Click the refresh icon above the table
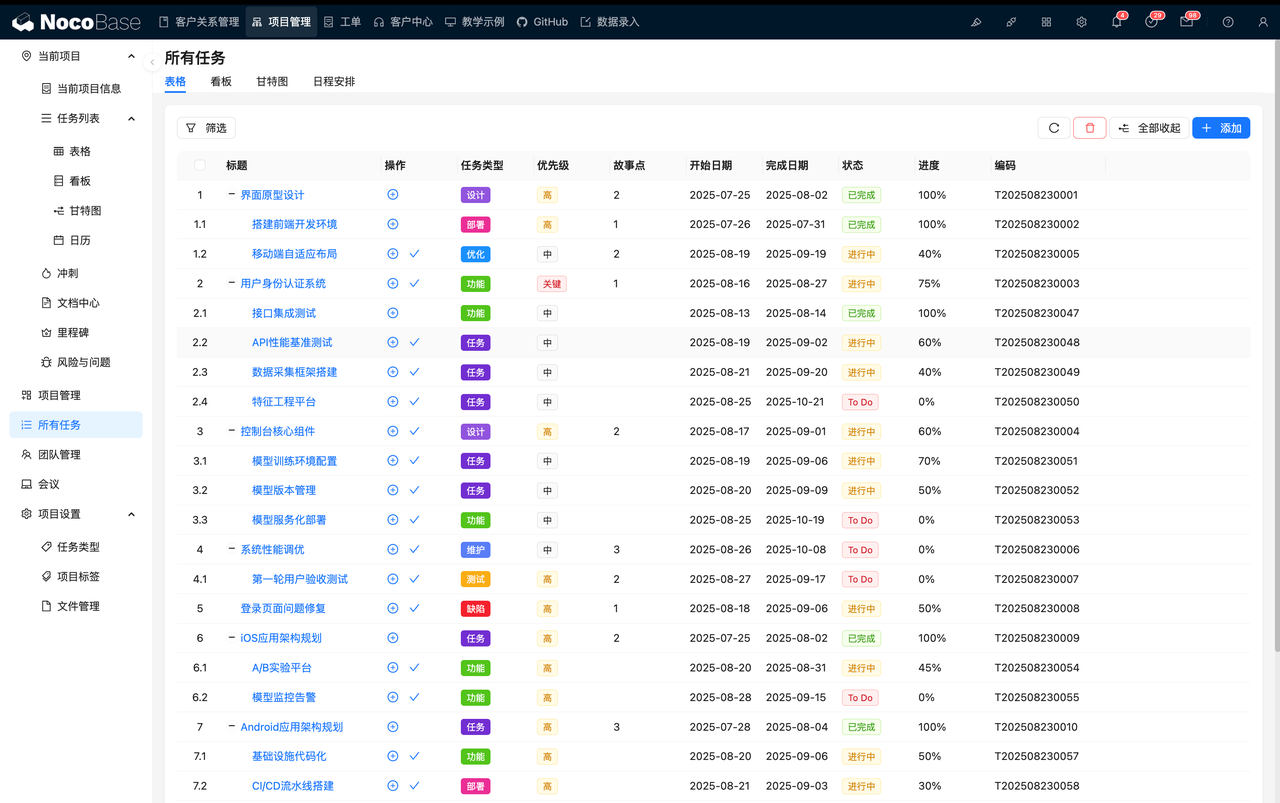The image size is (1280, 803). [1053, 128]
